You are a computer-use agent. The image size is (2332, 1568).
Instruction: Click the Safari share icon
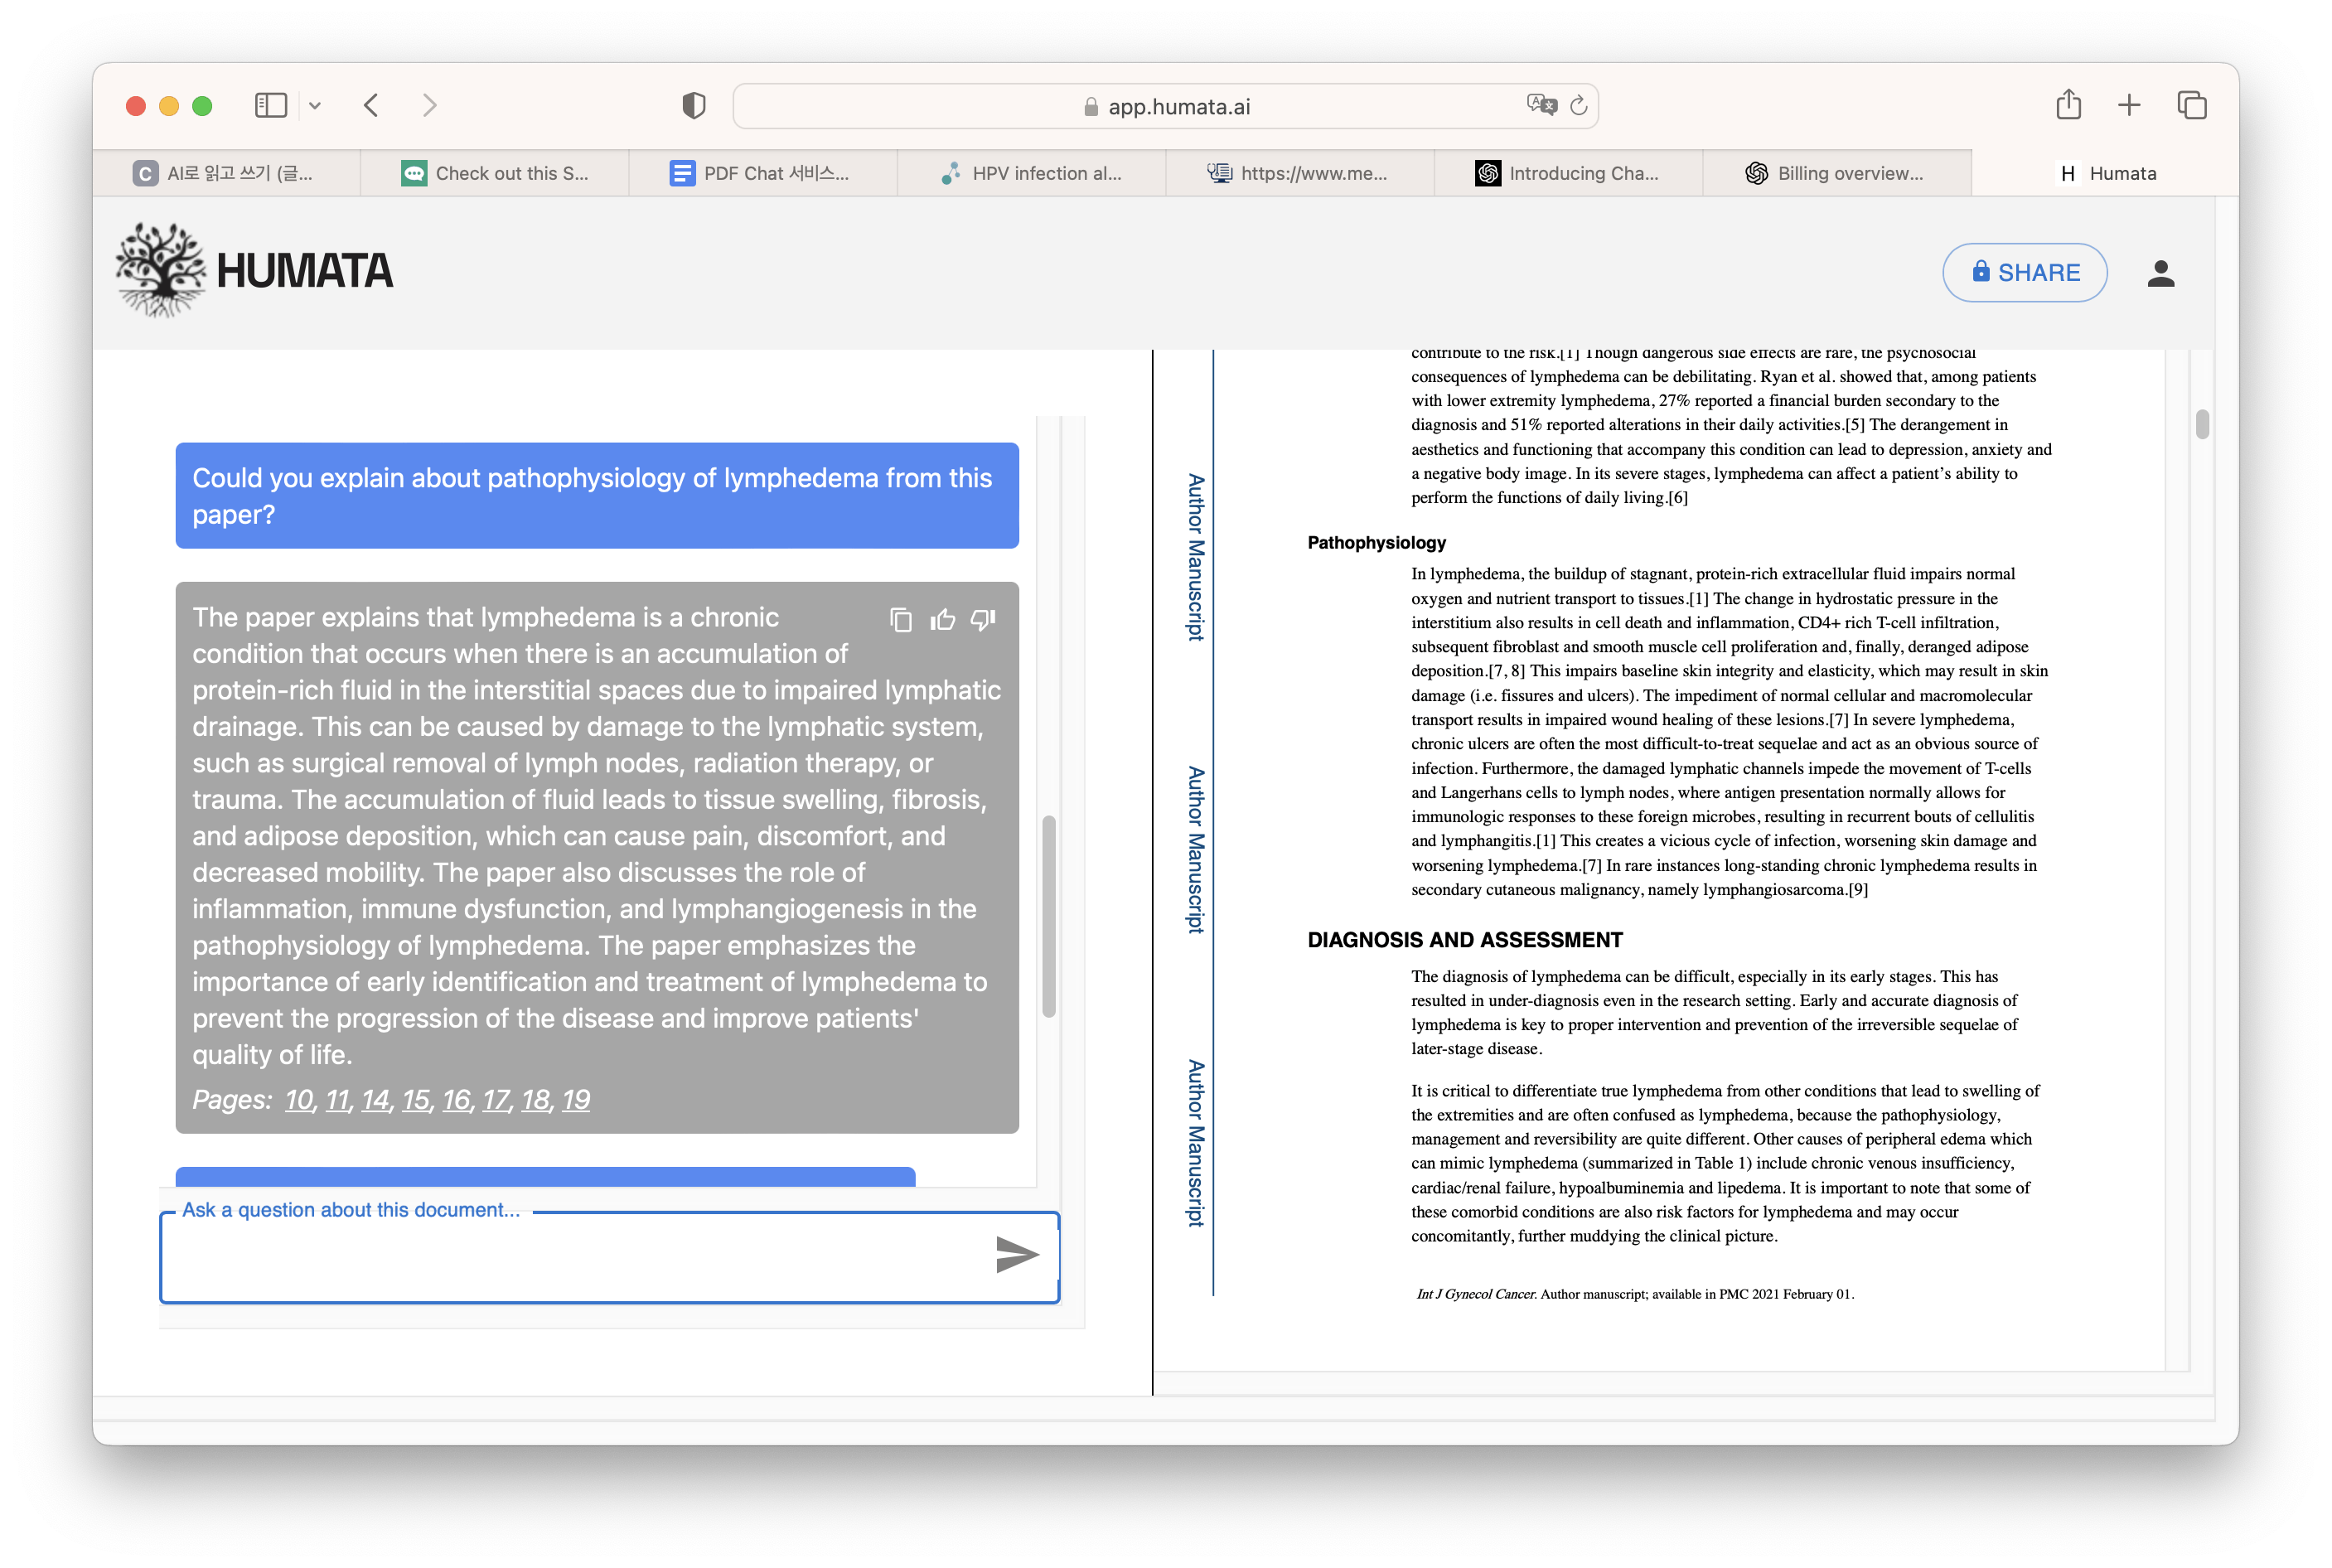coord(2068,105)
